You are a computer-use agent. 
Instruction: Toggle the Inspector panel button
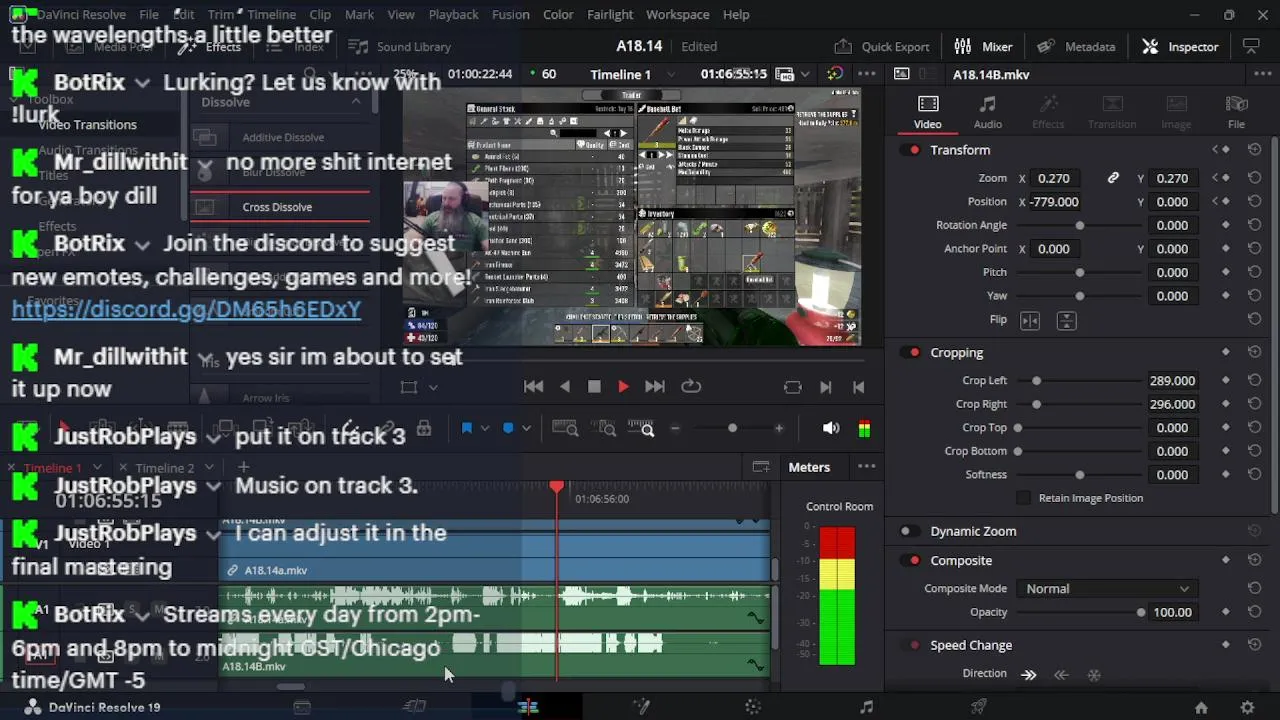1181,46
